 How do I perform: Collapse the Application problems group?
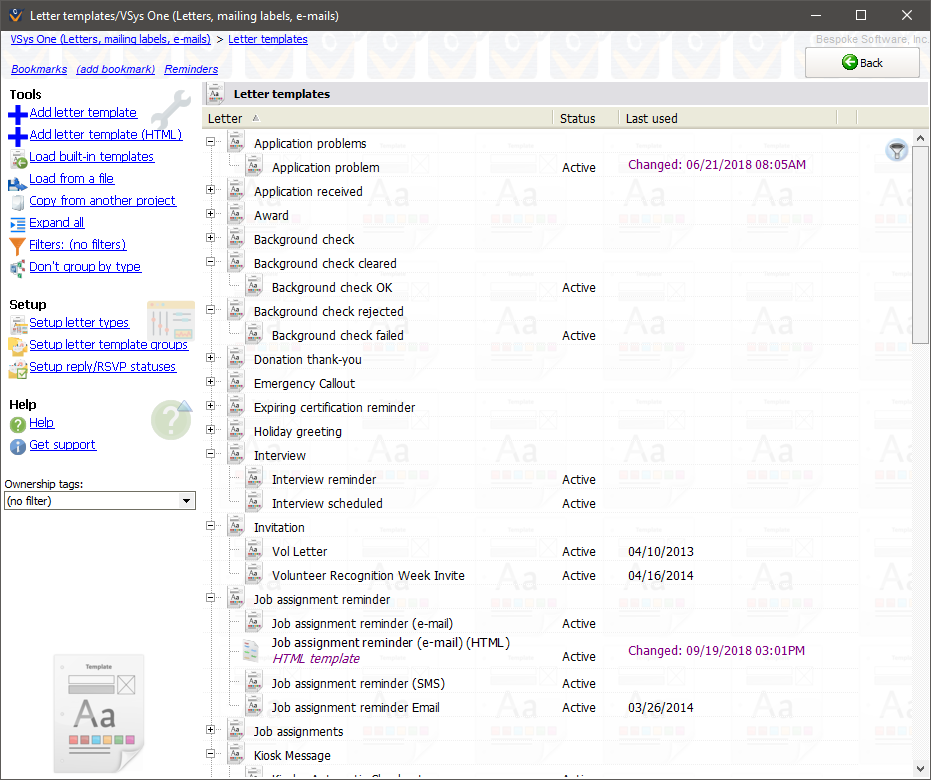208,143
